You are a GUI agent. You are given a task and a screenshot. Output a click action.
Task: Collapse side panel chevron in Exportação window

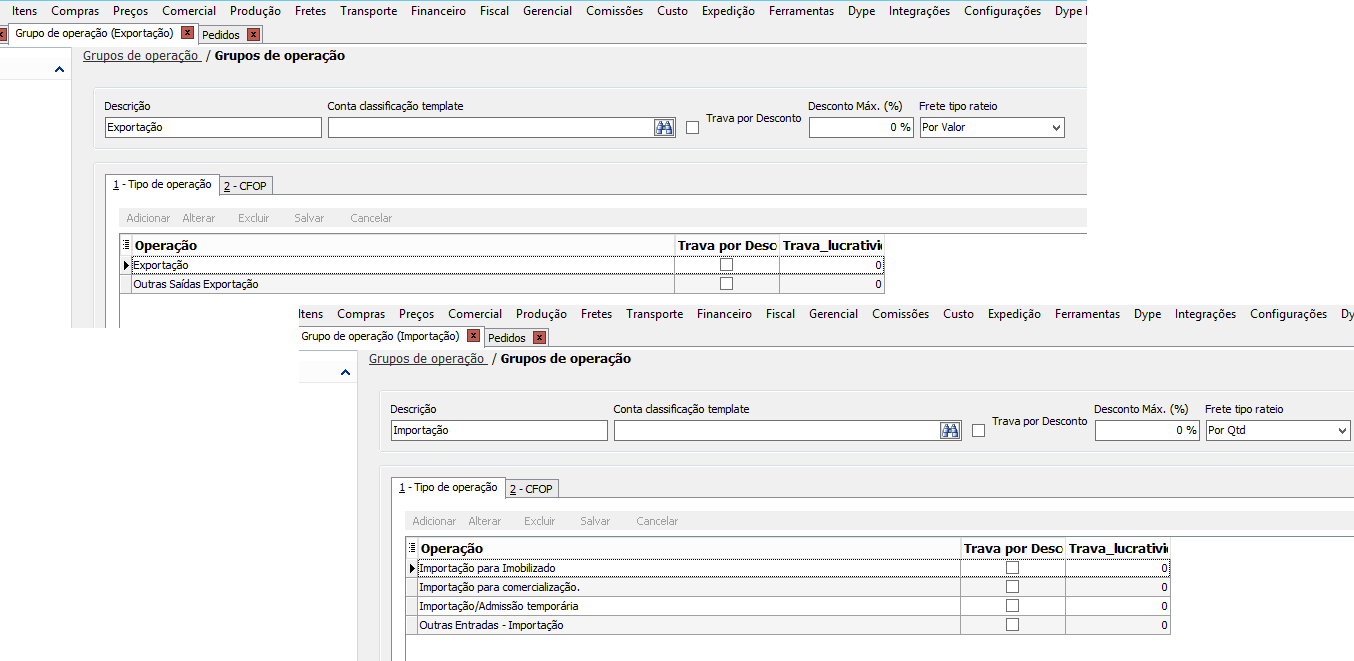pyautogui.click(x=59, y=70)
